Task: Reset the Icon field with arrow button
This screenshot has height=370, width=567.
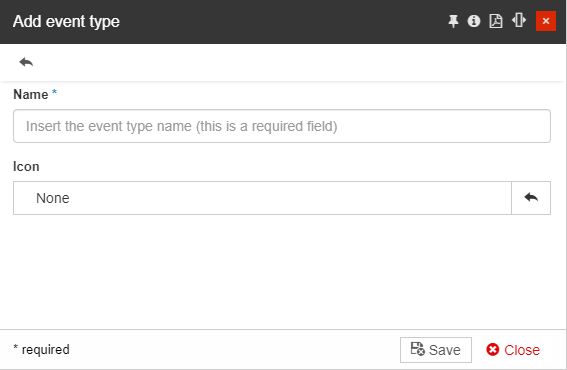Action: point(531,198)
